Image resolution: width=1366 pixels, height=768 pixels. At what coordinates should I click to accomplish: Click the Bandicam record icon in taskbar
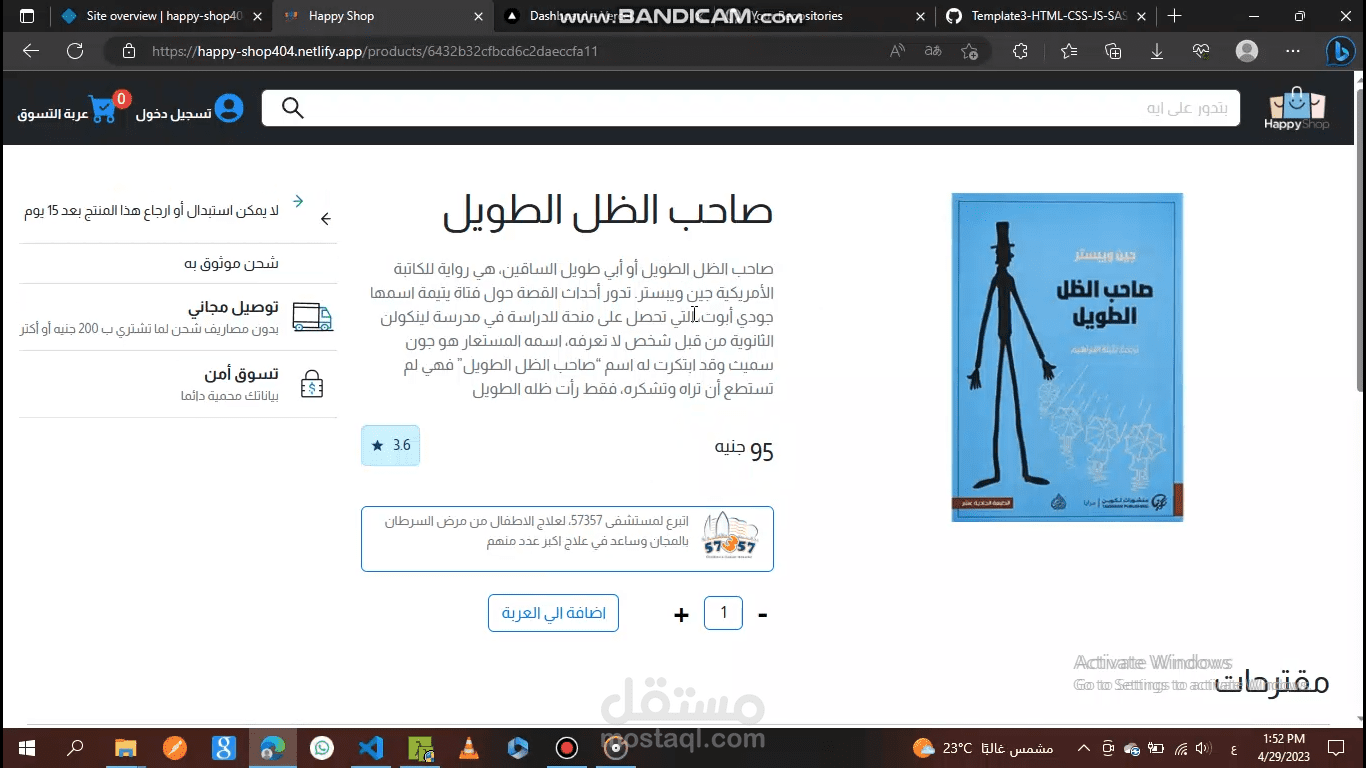click(x=567, y=748)
